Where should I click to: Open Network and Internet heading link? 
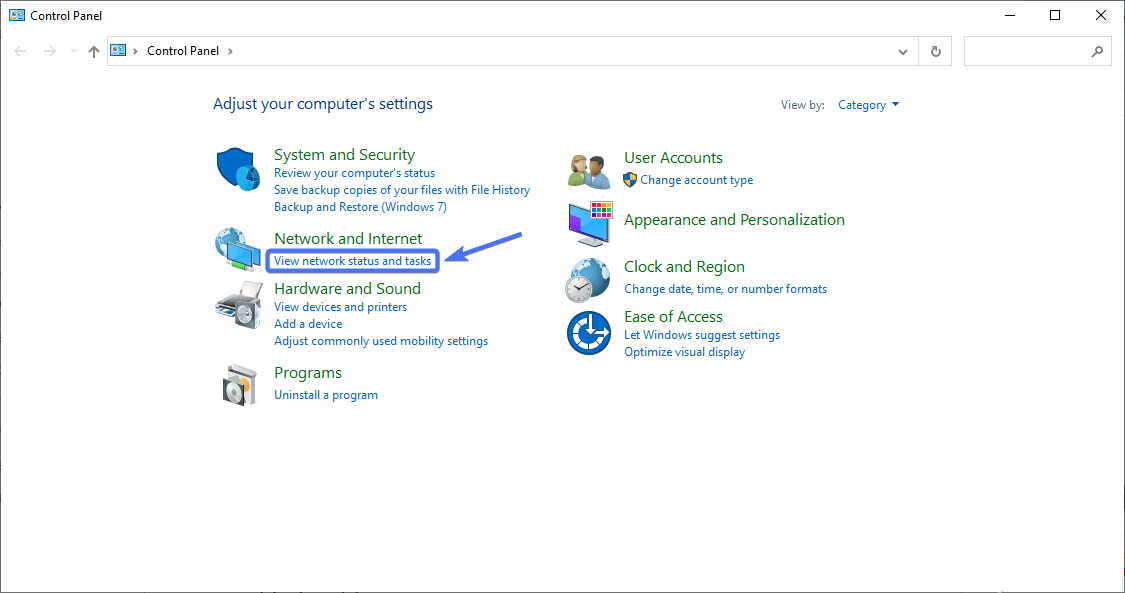pyautogui.click(x=348, y=239)
